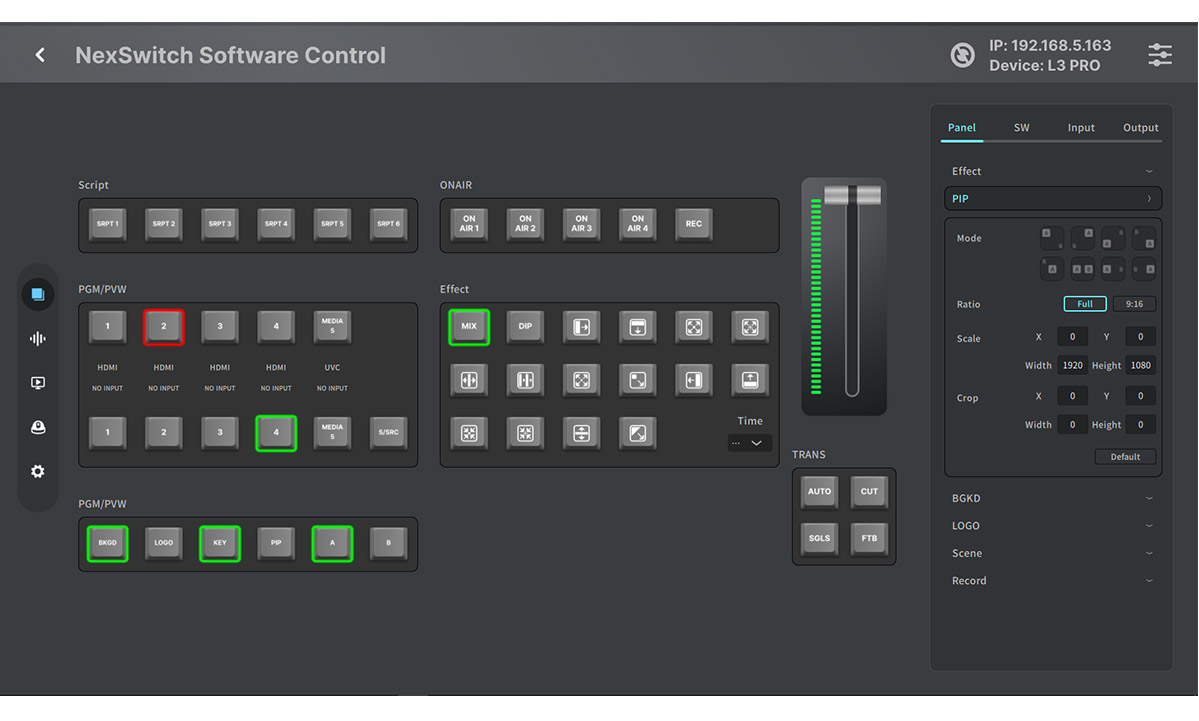1199x721 pixels.
Task: Open the media playback icon in the sidebar
Action: [37, 382]
